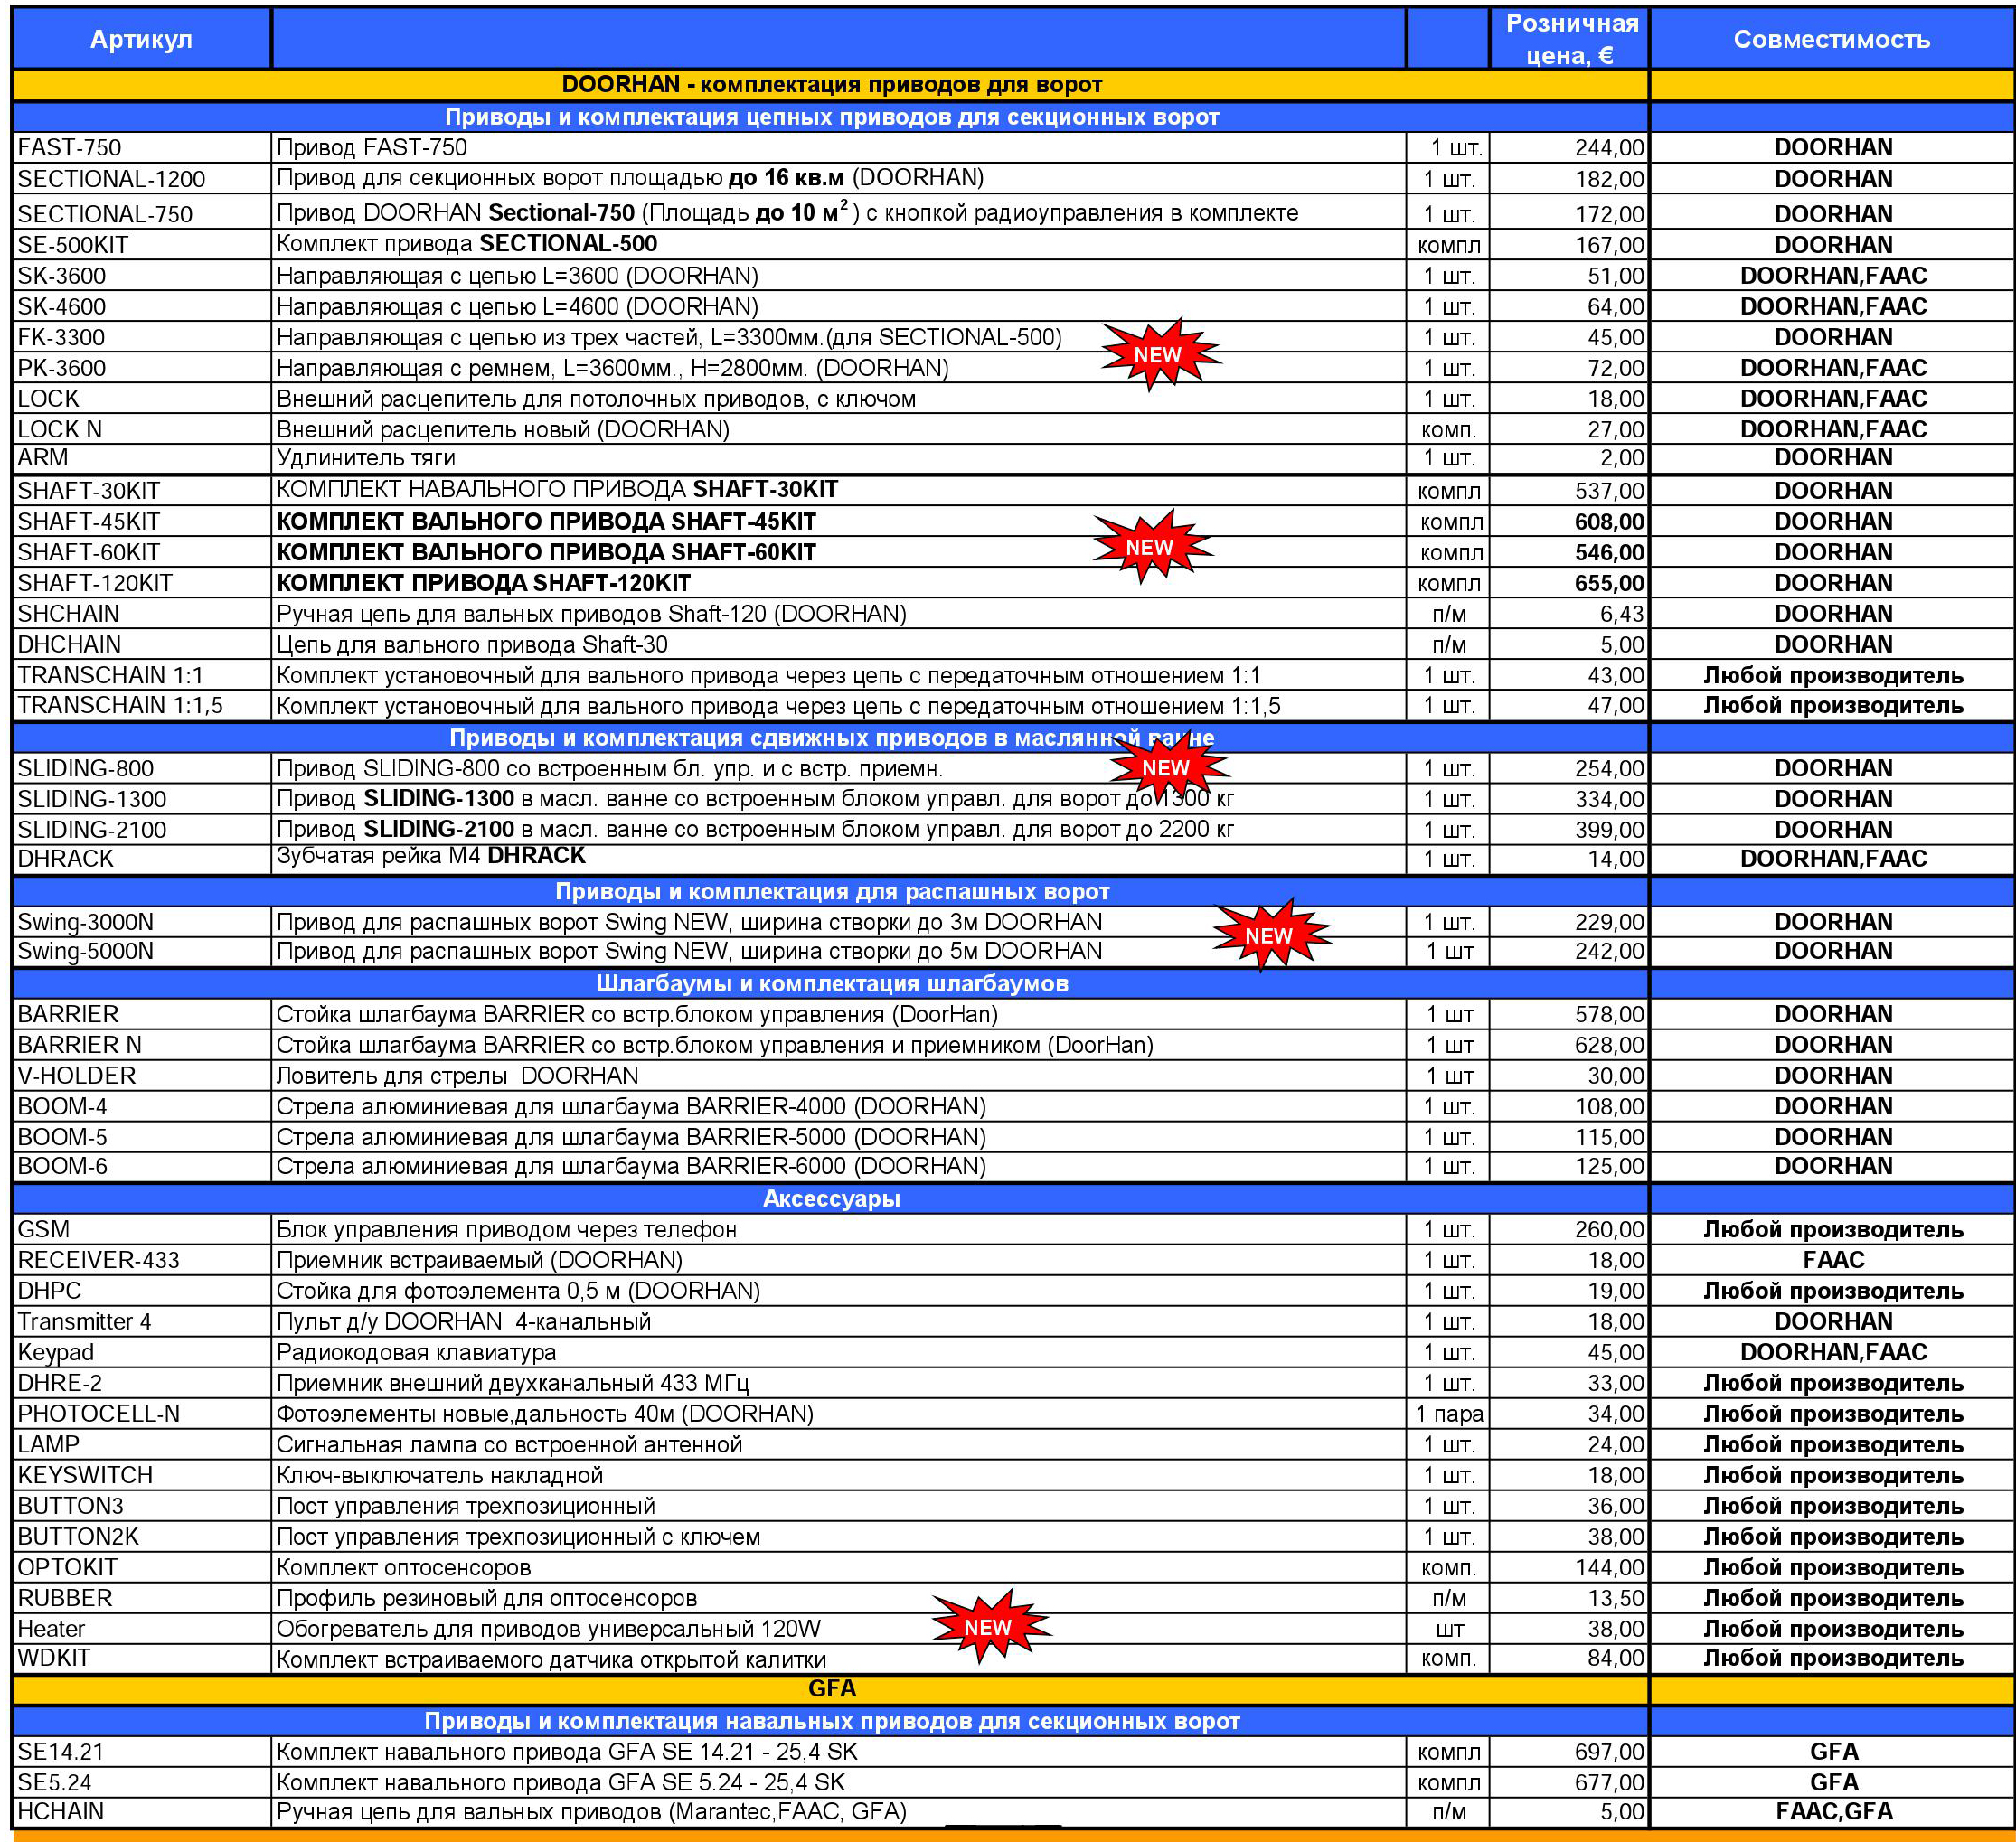Select article cell BUTTON2K

[141, 1537]
